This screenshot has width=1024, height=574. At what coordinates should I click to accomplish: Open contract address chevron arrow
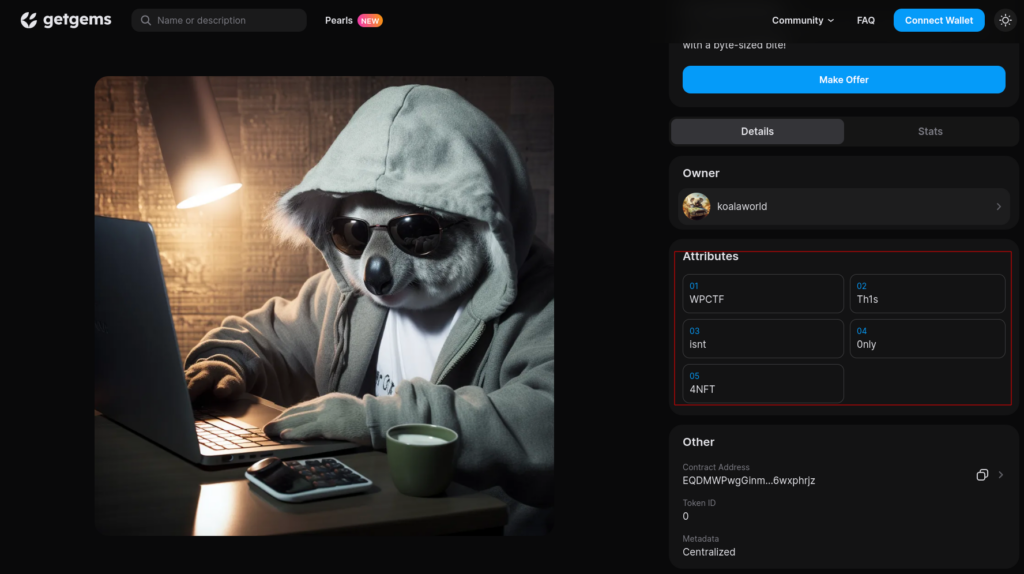tap(1000, 475)
